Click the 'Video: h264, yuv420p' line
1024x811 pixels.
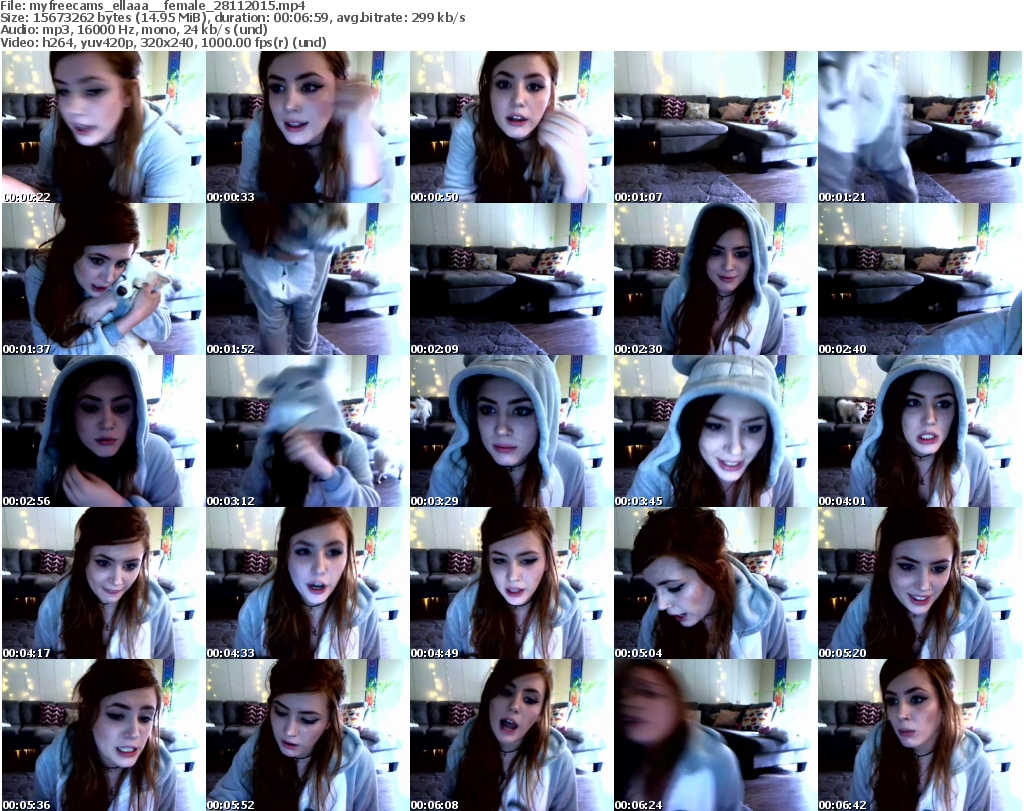[x=163, y=42]
